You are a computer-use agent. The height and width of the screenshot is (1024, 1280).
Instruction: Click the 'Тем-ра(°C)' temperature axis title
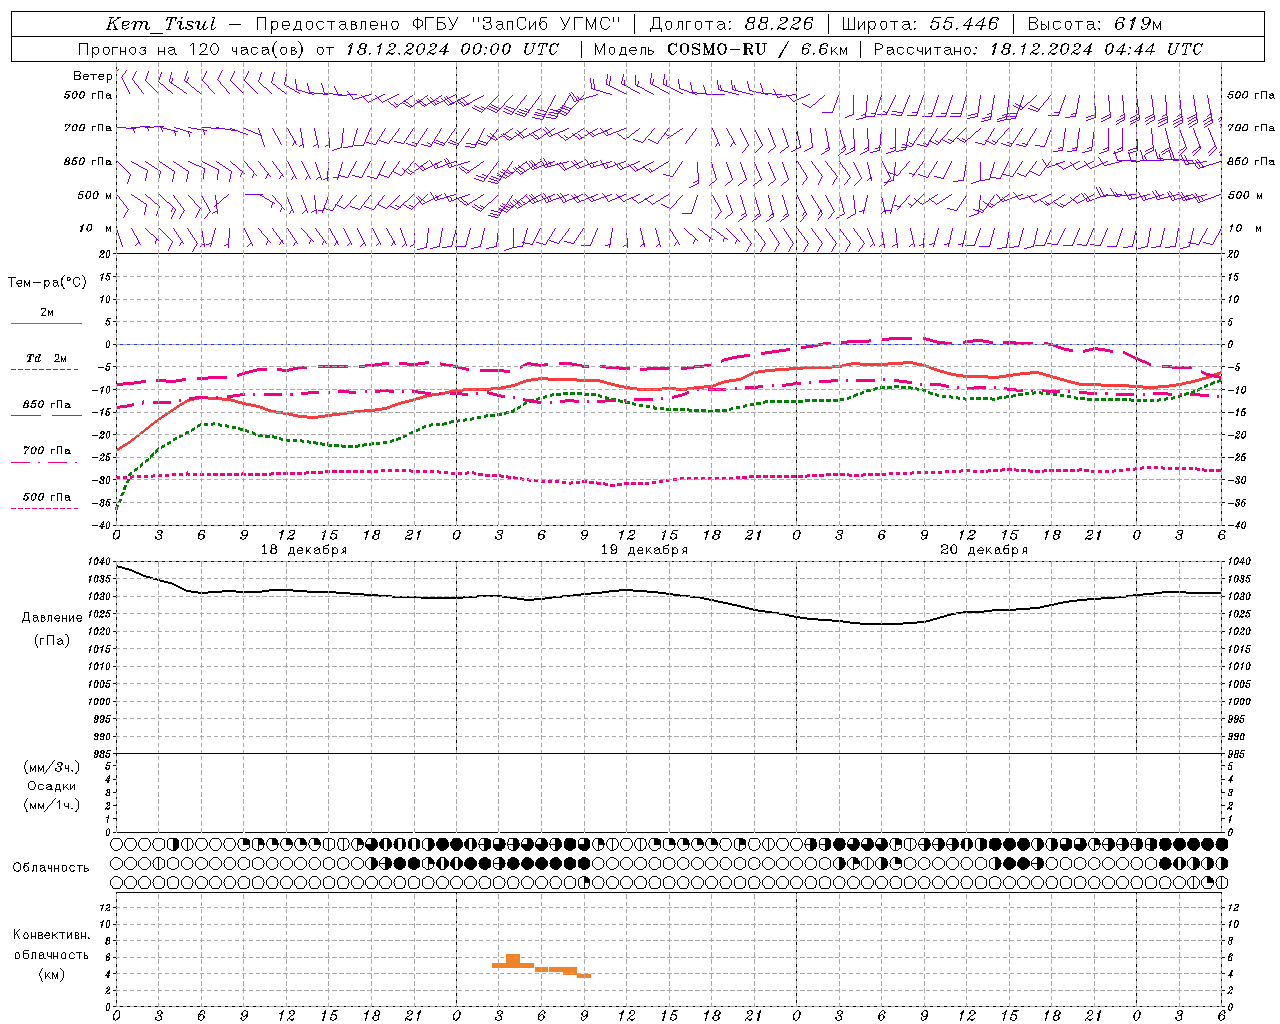point(47,283)
